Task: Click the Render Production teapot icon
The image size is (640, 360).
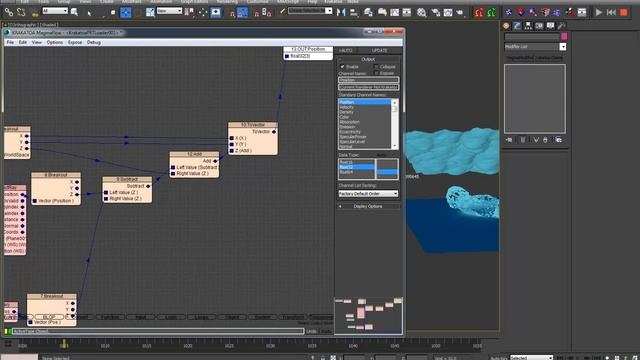Action: tap(460, 13)
